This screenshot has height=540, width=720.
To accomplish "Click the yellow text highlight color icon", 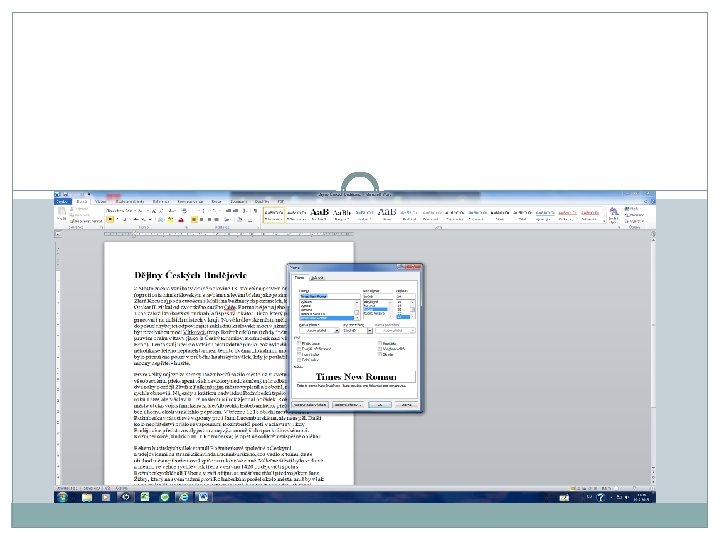I will click(170, 219).
